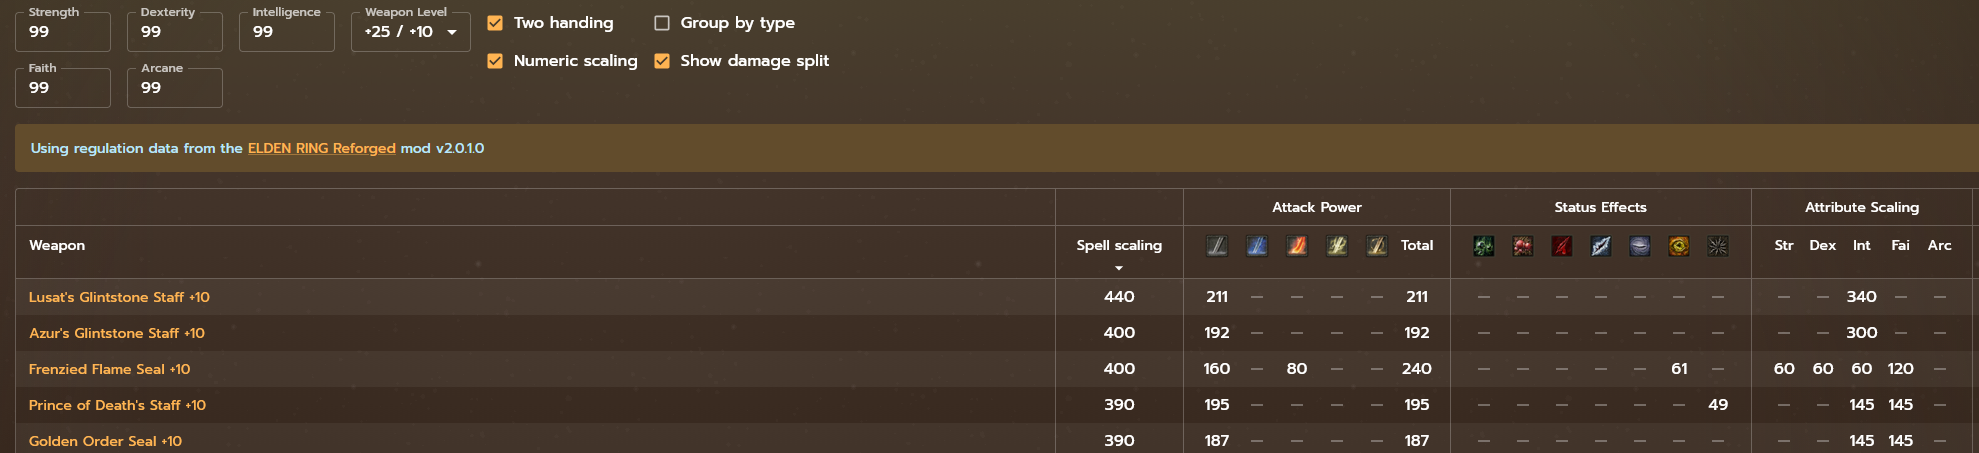Click the frostbite status effect icon
The width and height of the screenshot is (1979, 453).
[1600, 246]
